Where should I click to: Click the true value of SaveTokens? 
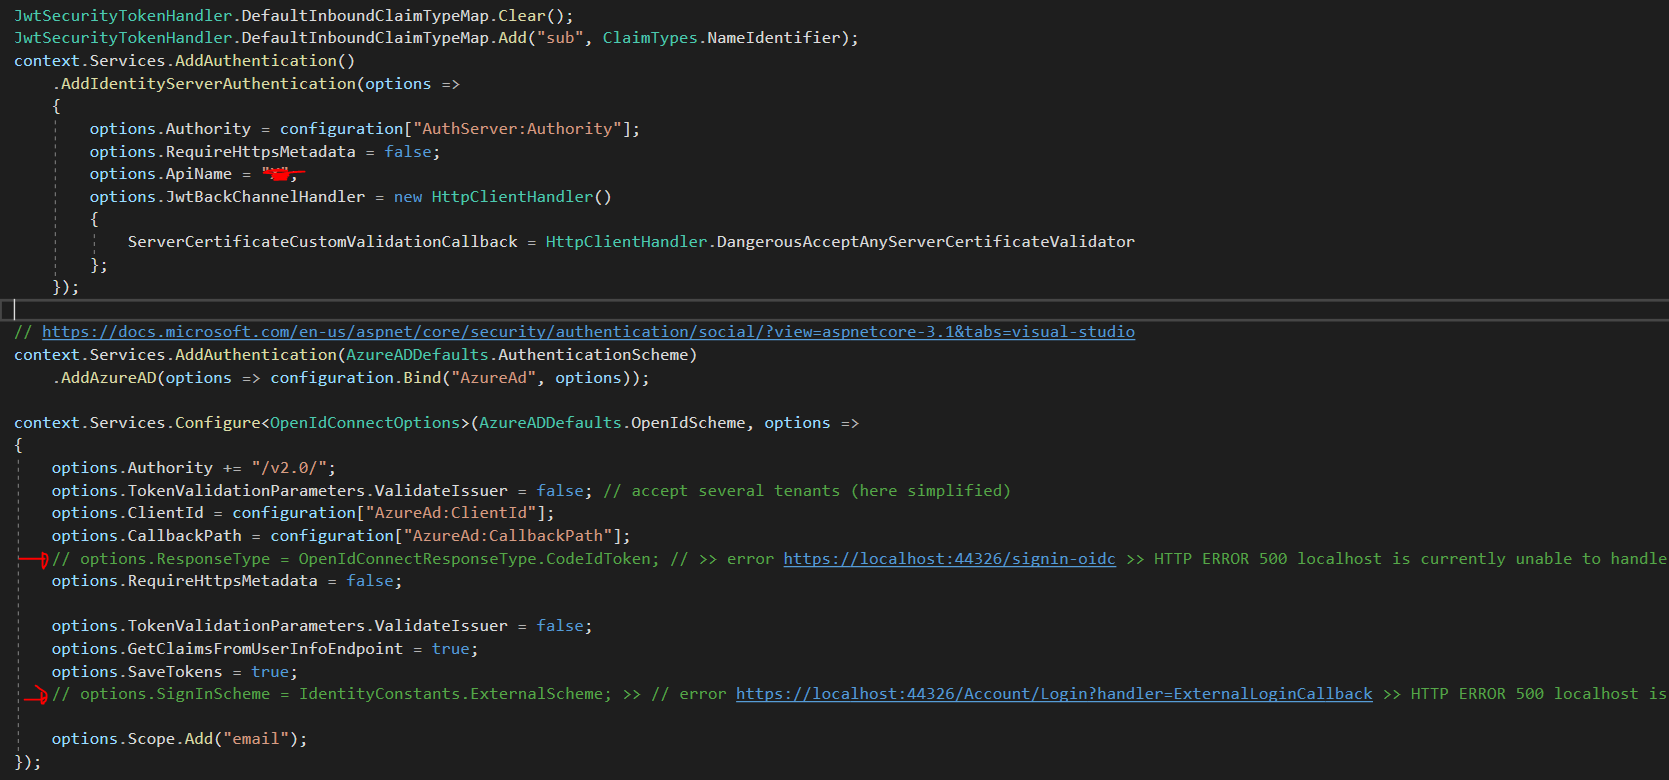[x=270, y=672]
